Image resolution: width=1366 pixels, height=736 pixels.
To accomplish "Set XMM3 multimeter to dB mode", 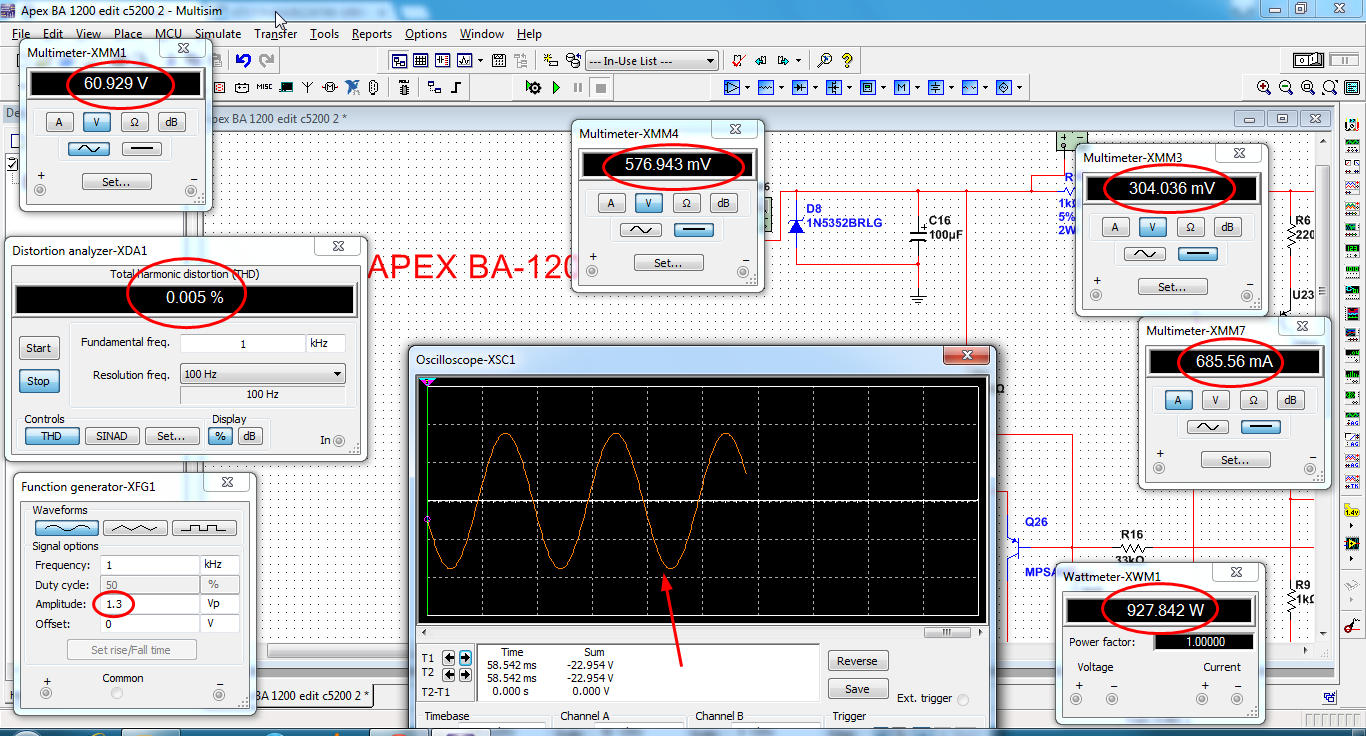I will [1227, 227].
